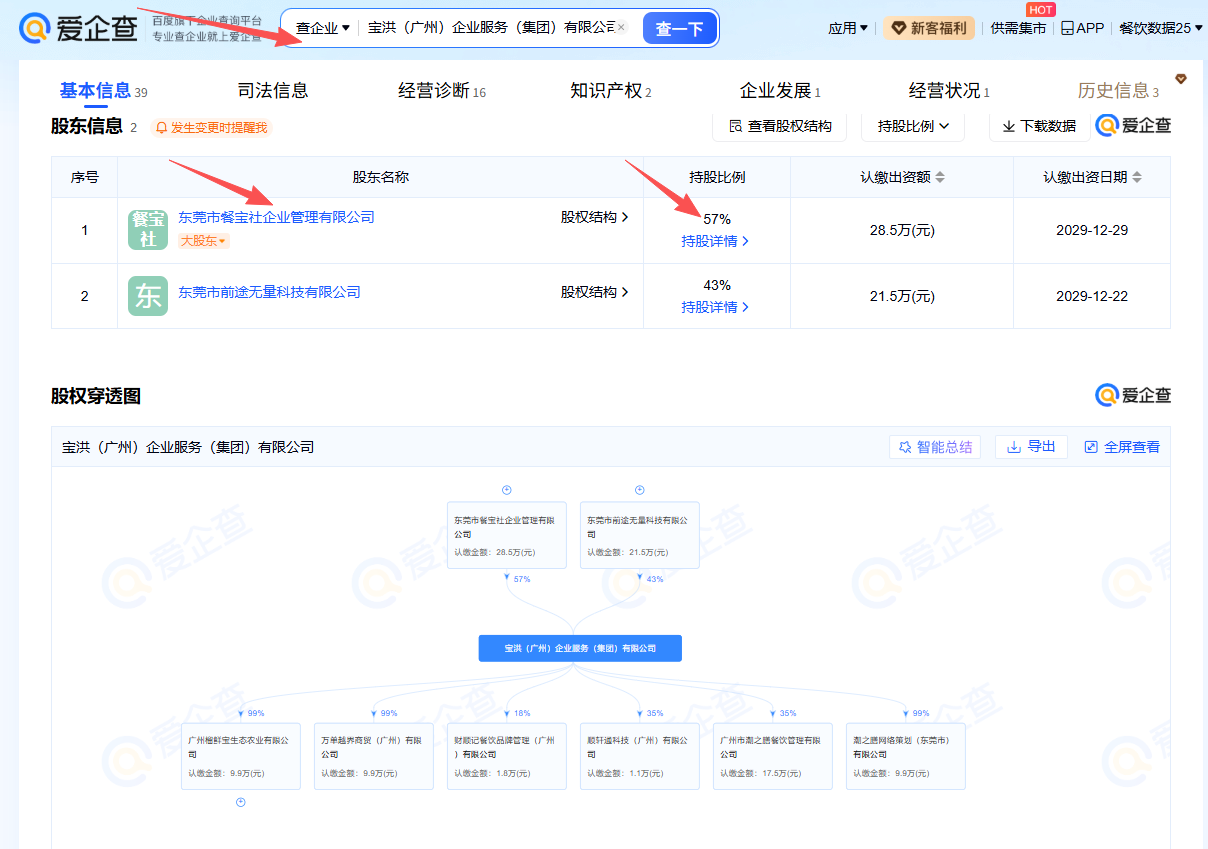Viewport: 1208px width, 849px height.
Task: Click the 查一下 search button
Action: coord(680,29)
